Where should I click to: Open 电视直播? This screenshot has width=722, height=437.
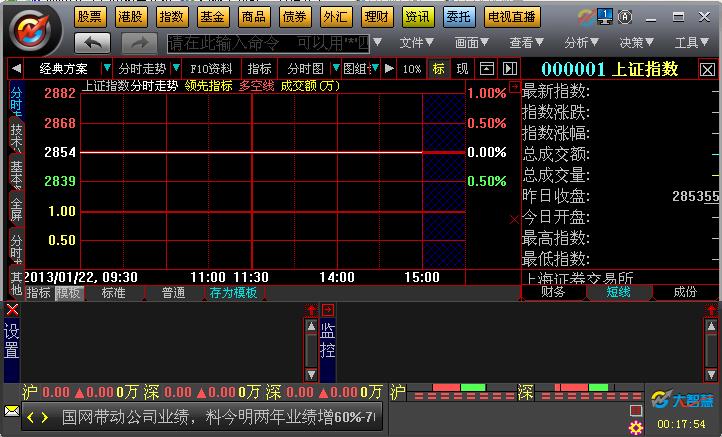[512, 17]
